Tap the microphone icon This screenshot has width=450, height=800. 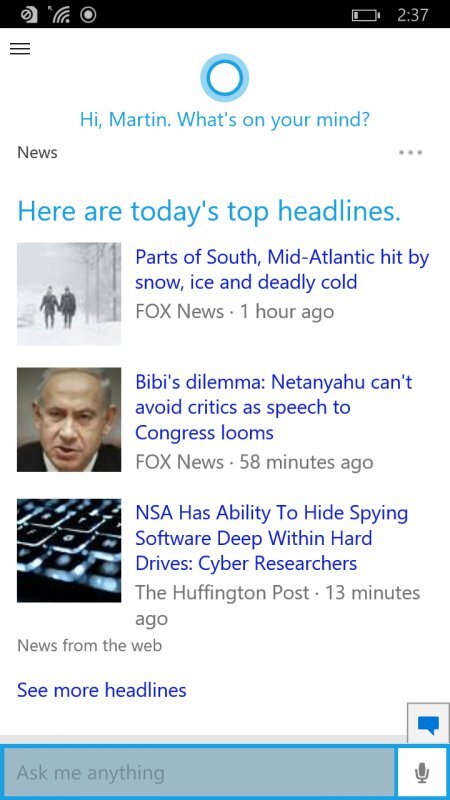click(x=421, y=772)
